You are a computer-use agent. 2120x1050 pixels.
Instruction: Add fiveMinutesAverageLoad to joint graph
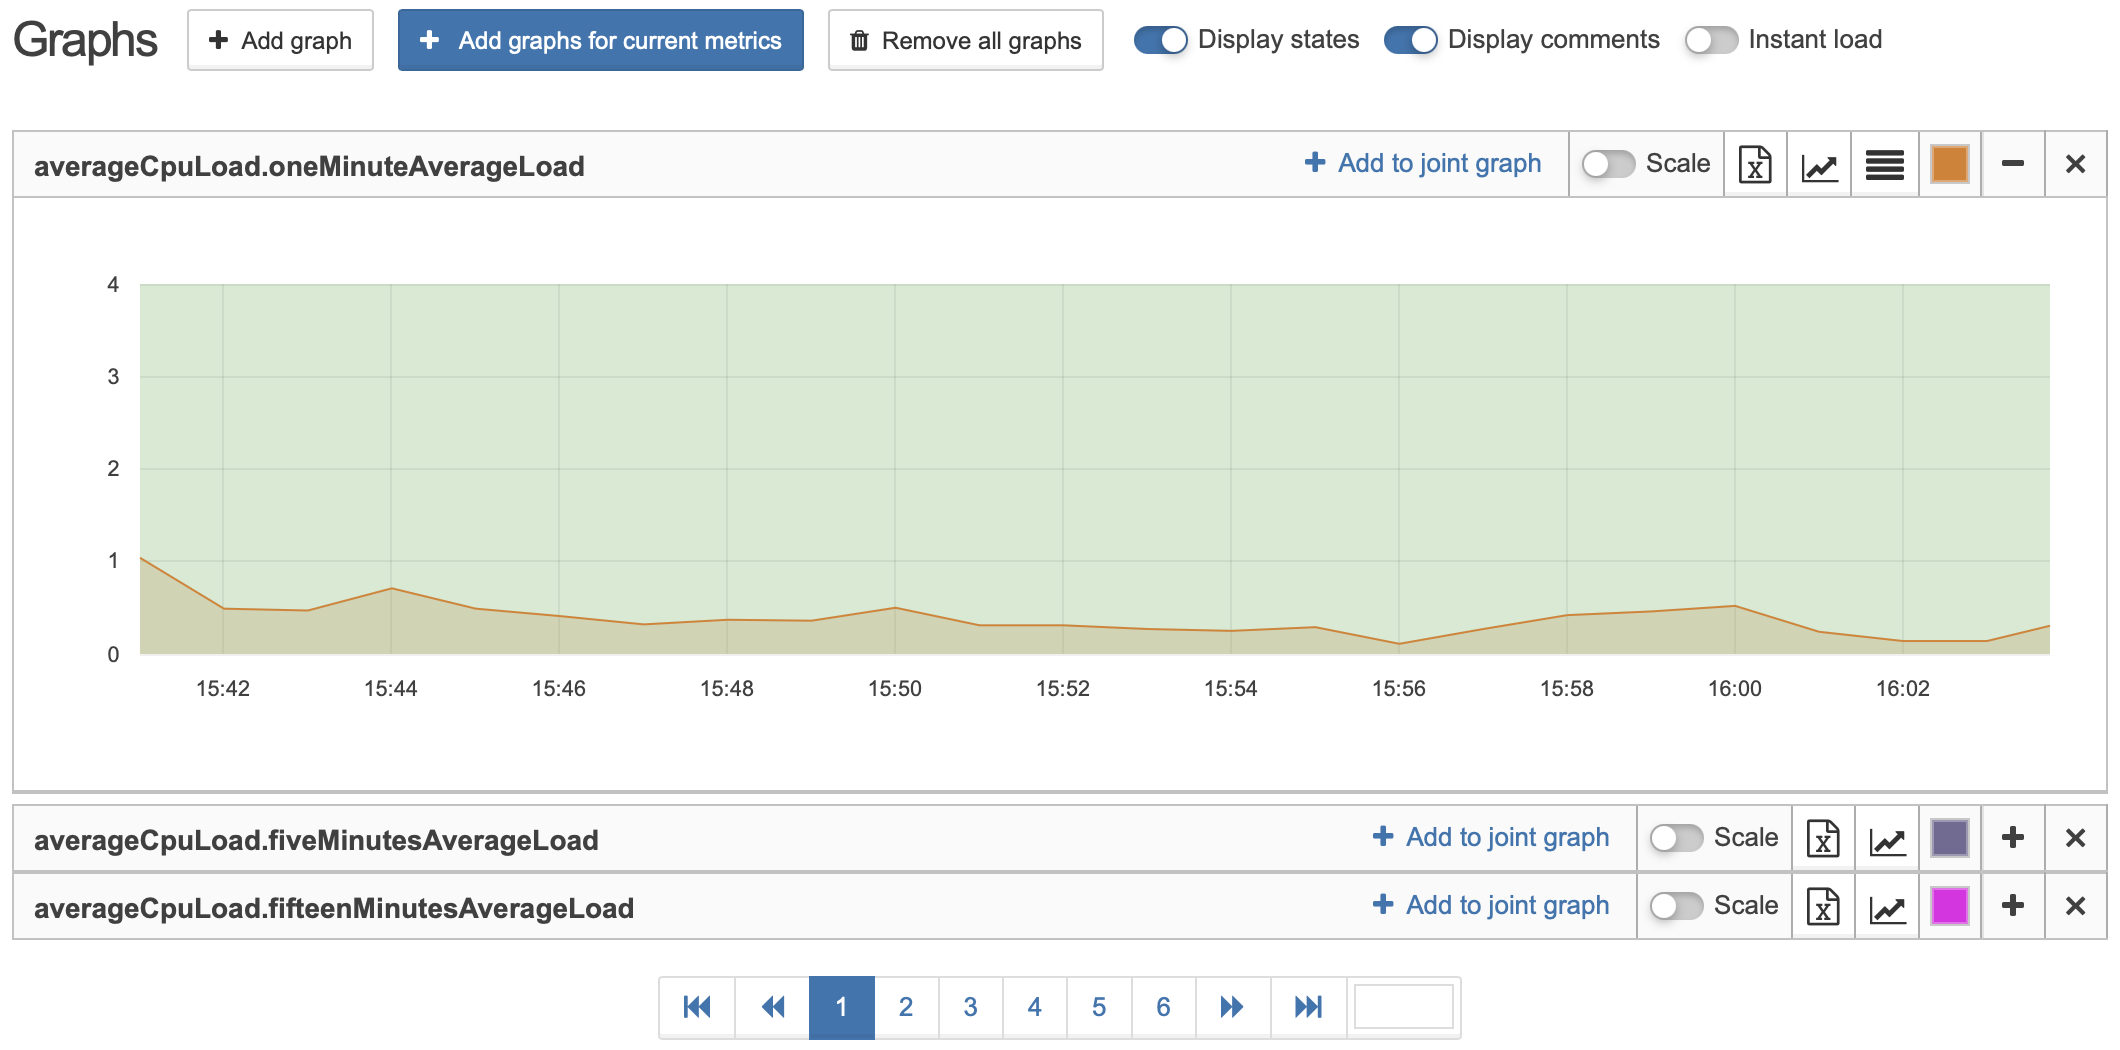pyautogui.click(x=1491, y=837)
